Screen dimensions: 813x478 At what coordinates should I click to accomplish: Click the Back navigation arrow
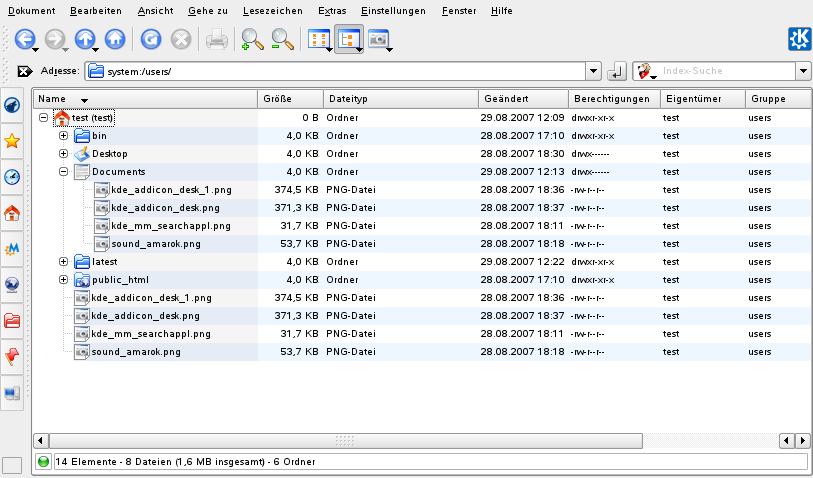(24, 39)
